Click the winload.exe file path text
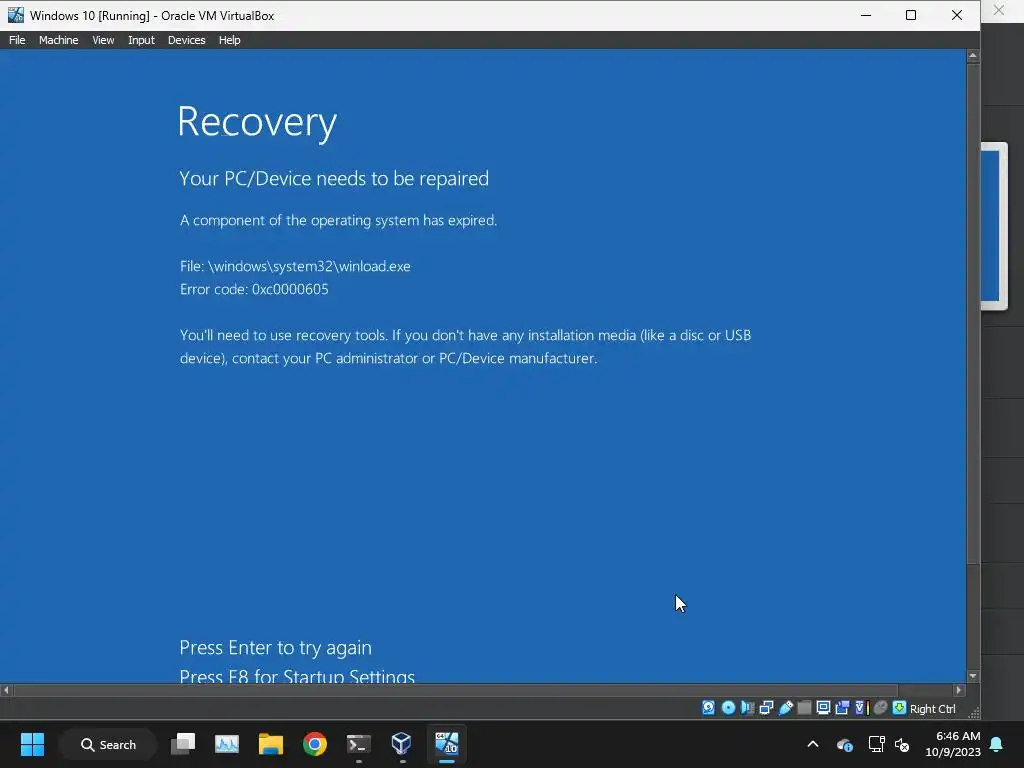The height and width of the screenshot is (768, 1024). pyautogui.click(x=295, y=266)
